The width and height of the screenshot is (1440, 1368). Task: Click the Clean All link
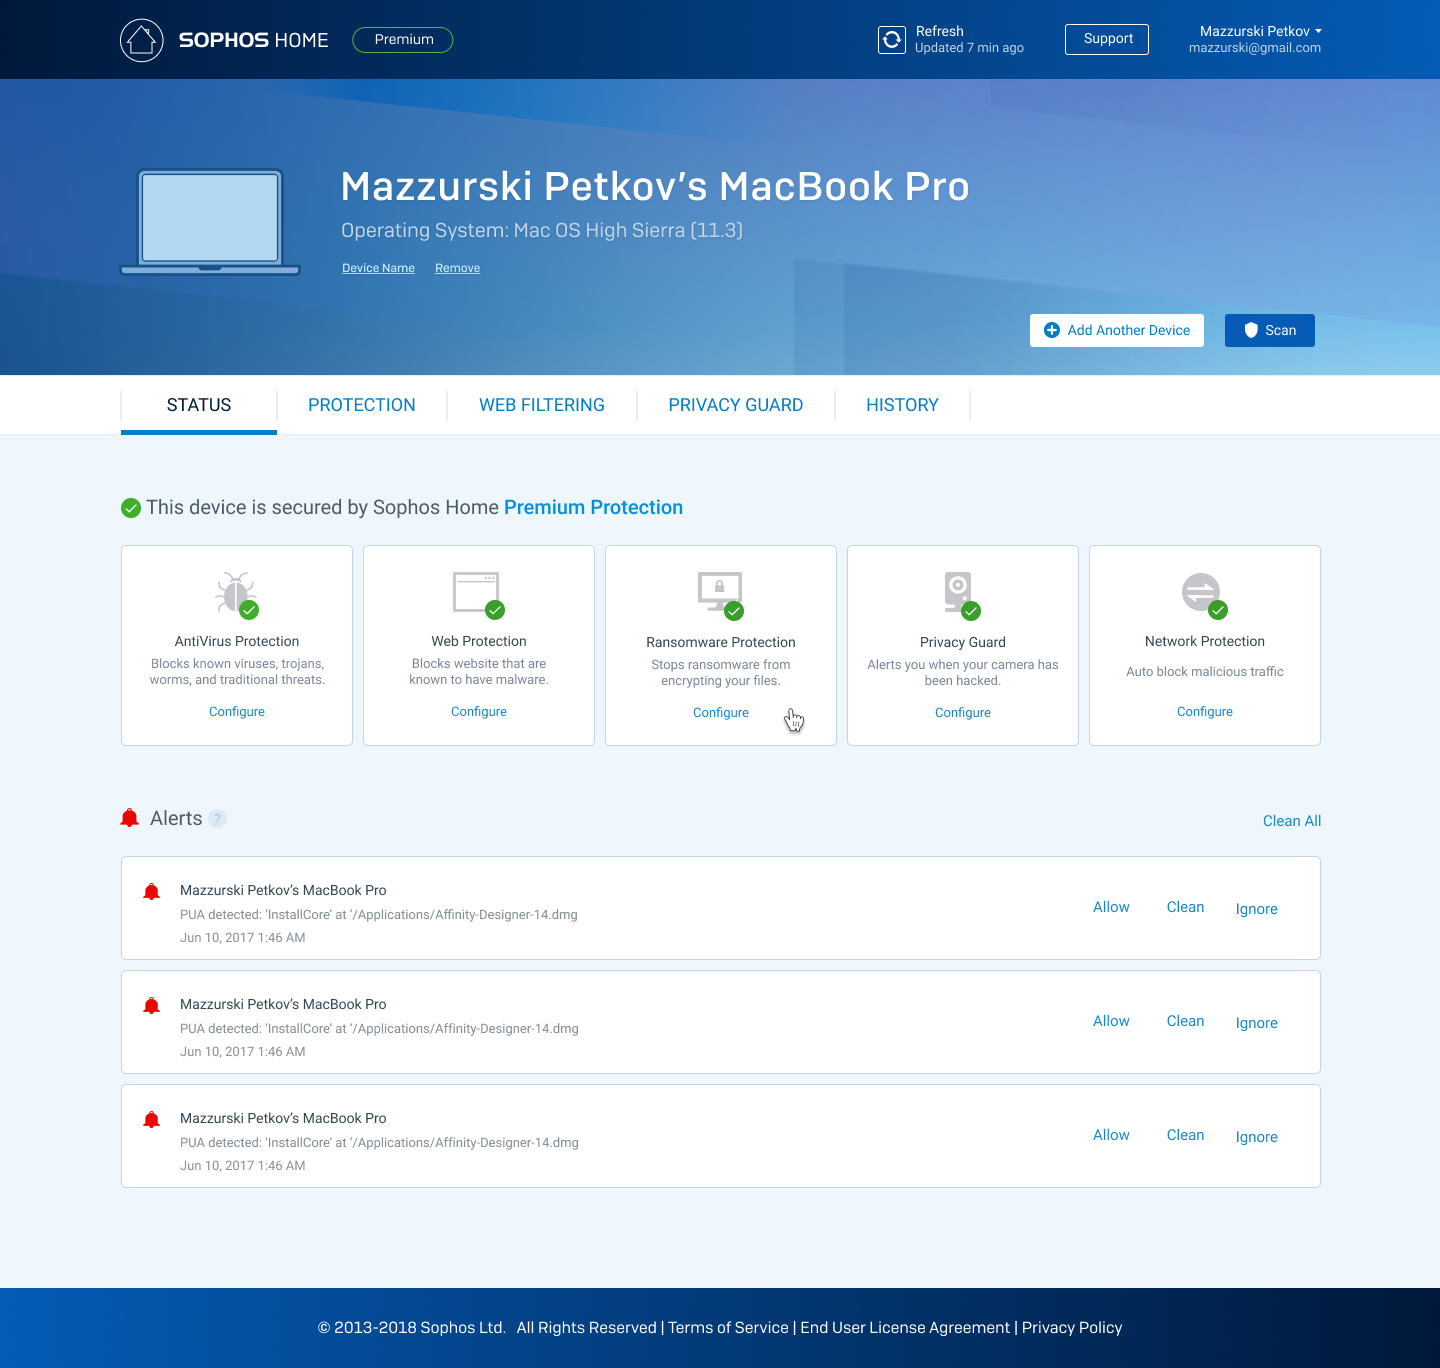(1292, 821)
